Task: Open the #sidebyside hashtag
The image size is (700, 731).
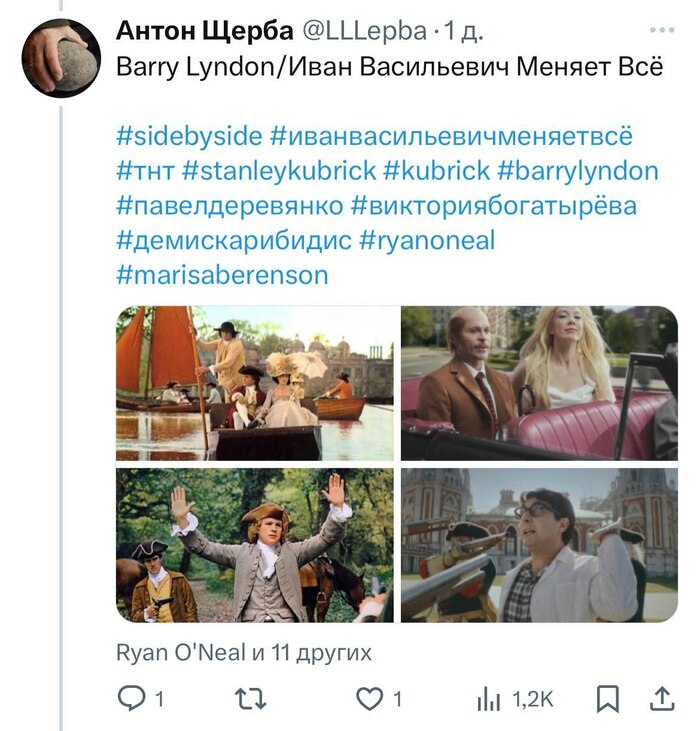Action: 190,136
